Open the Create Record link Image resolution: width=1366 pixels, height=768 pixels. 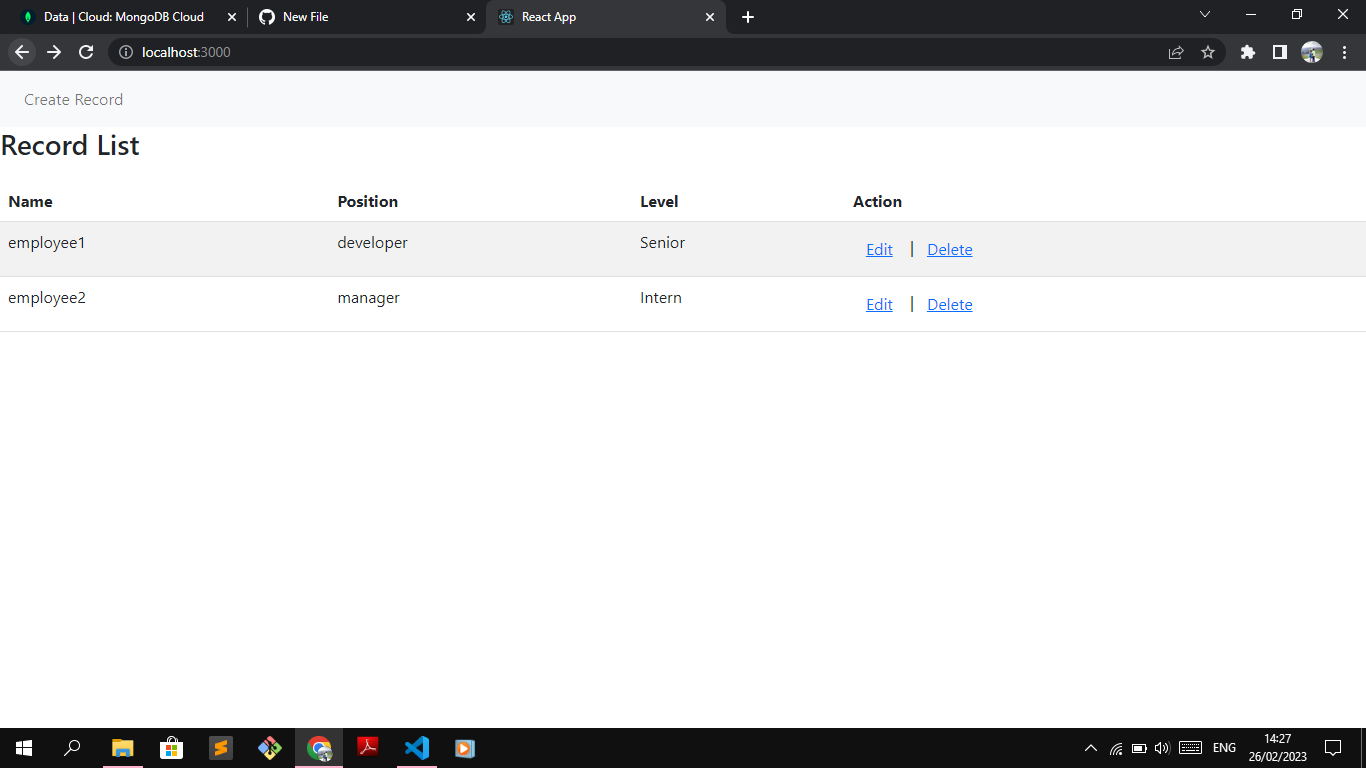(73, 99)
